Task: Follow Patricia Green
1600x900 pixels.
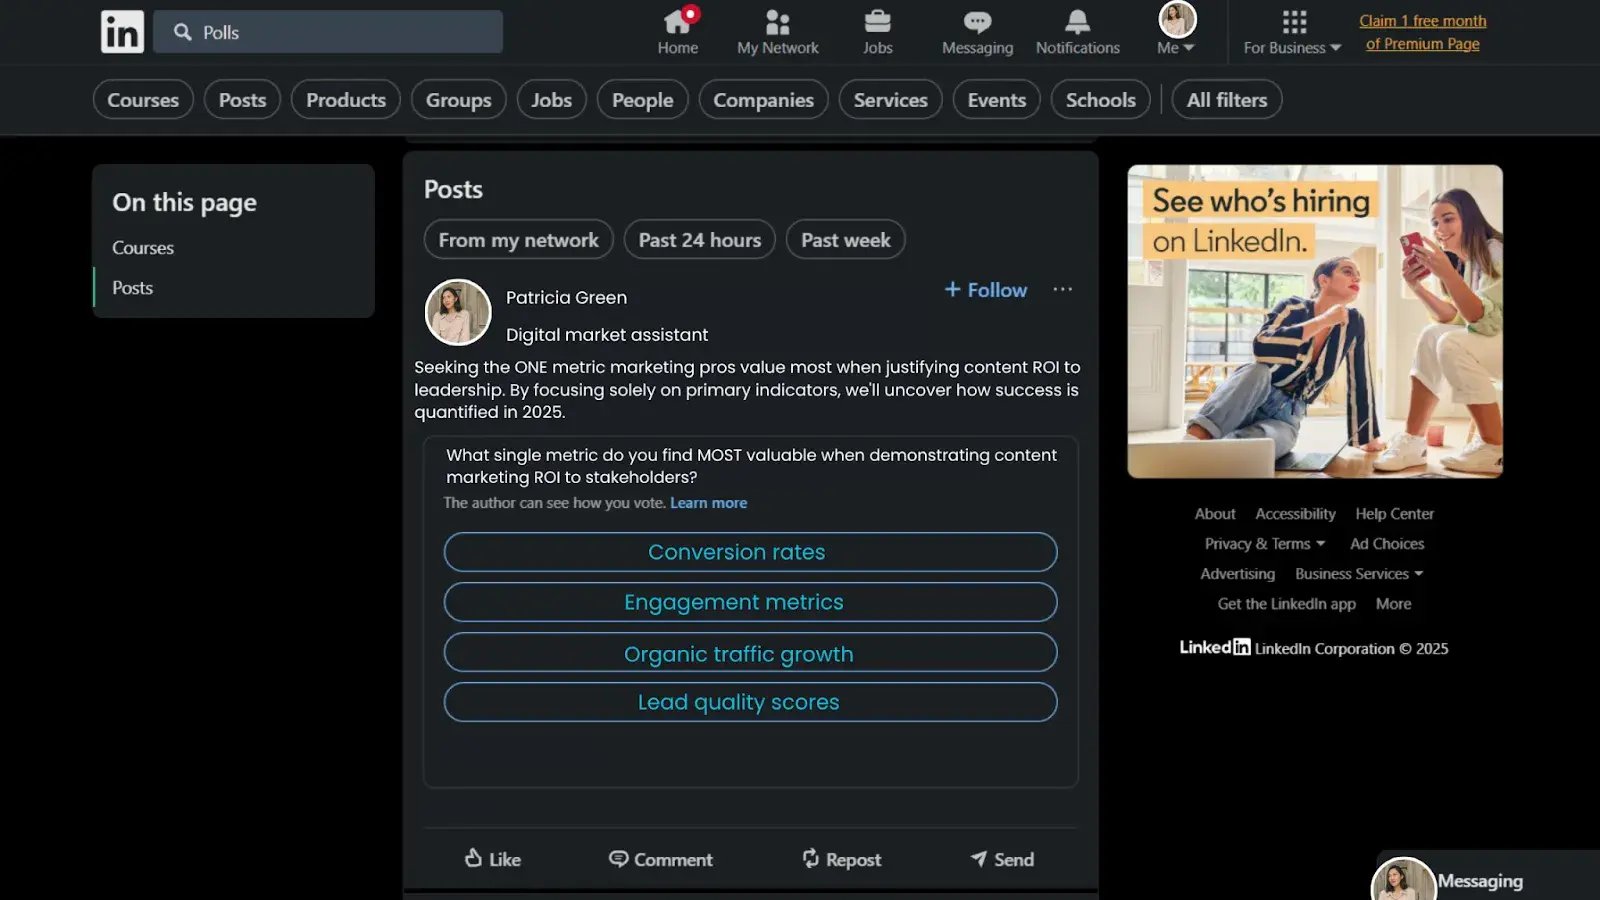Action: pos(986,290)
